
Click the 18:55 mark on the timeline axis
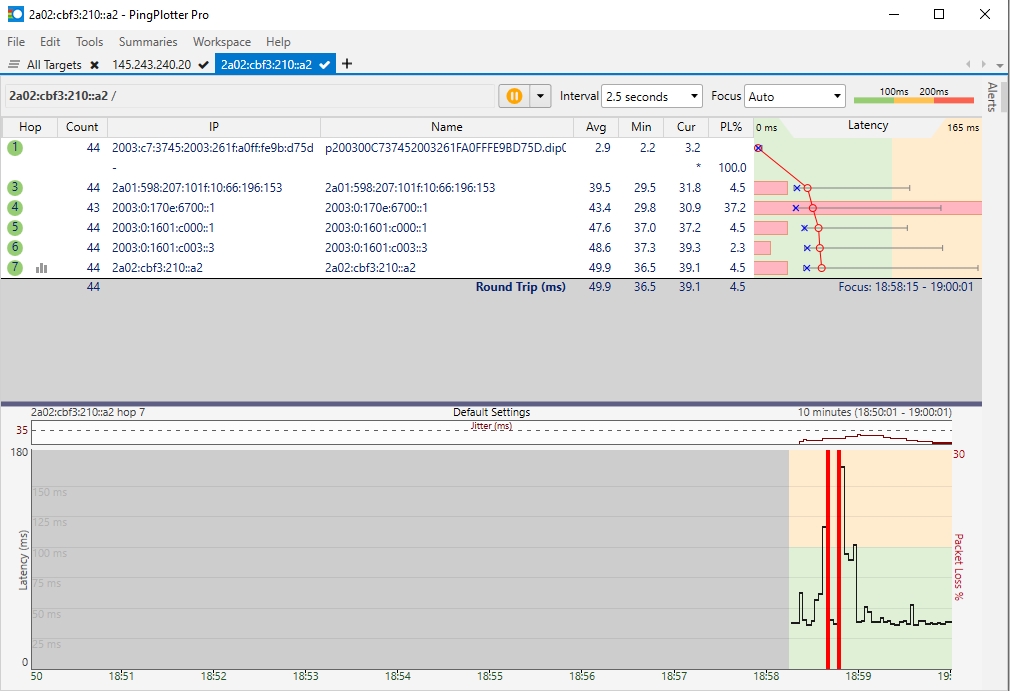490,676
